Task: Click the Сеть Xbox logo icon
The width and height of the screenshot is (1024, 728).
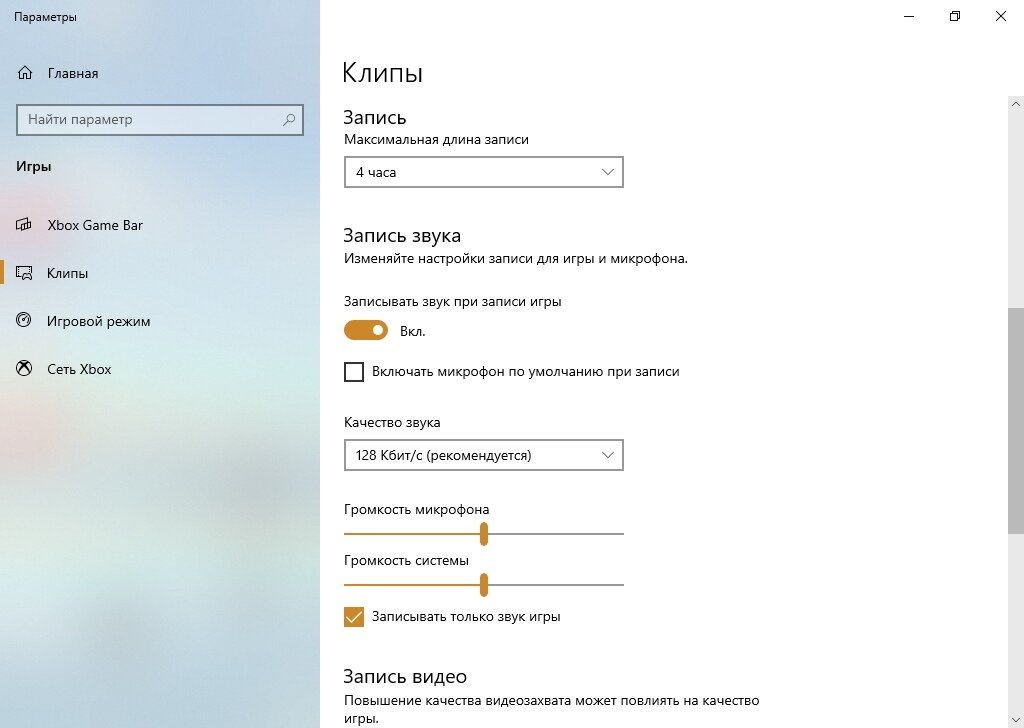Action: tap(24, 369)
